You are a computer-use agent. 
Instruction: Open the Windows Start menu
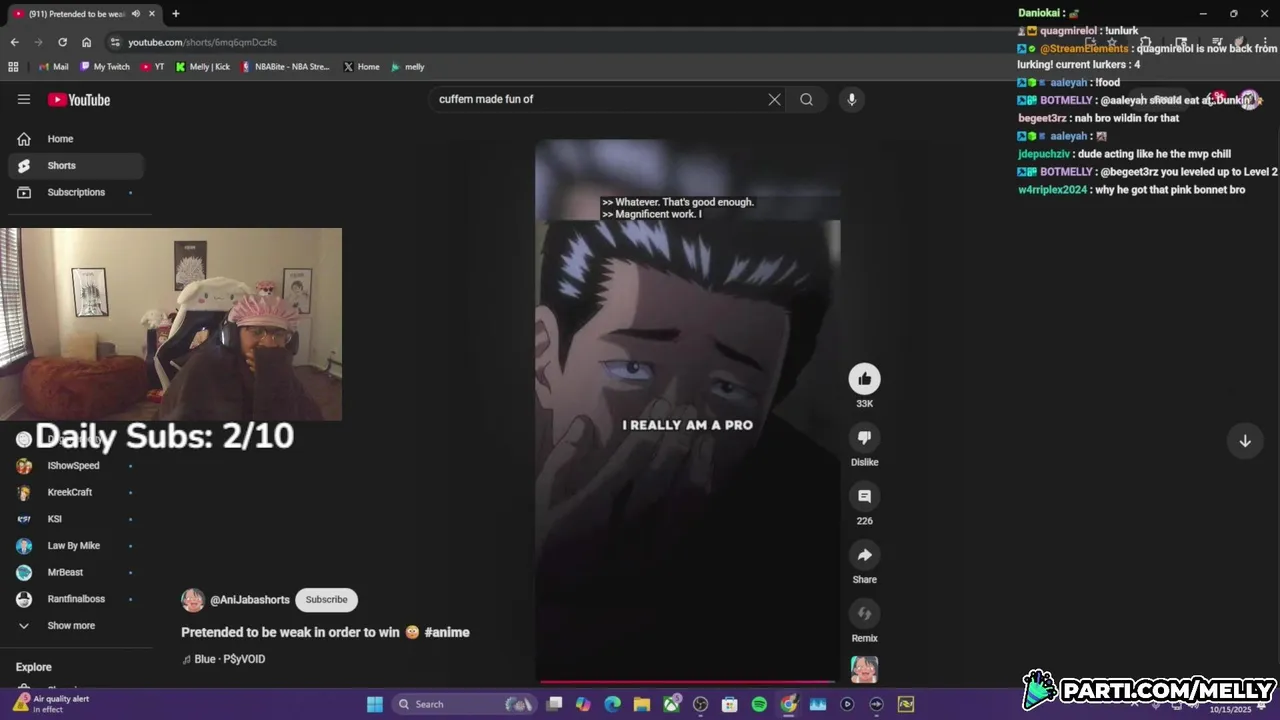[375, 704]
